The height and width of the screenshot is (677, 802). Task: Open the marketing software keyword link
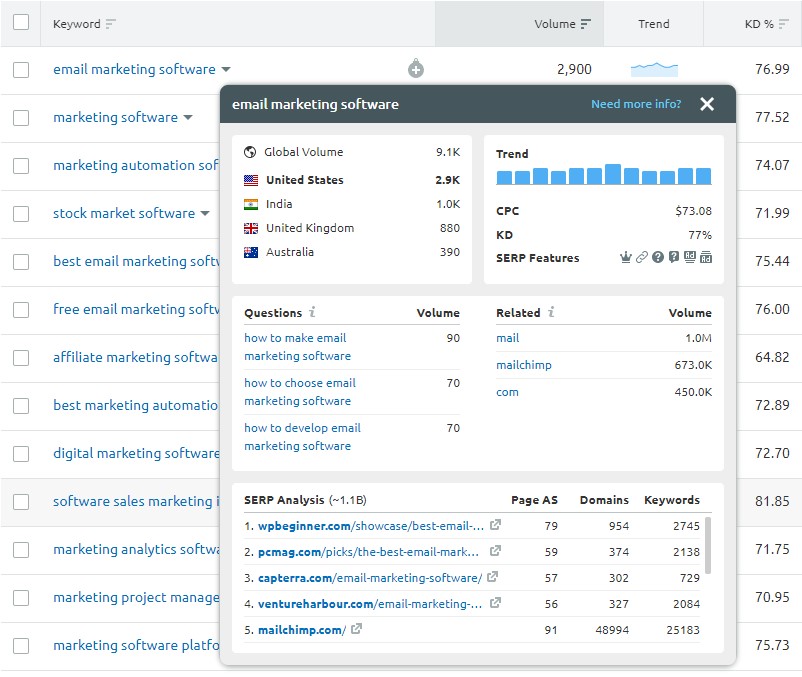click(x=116, y=118)
